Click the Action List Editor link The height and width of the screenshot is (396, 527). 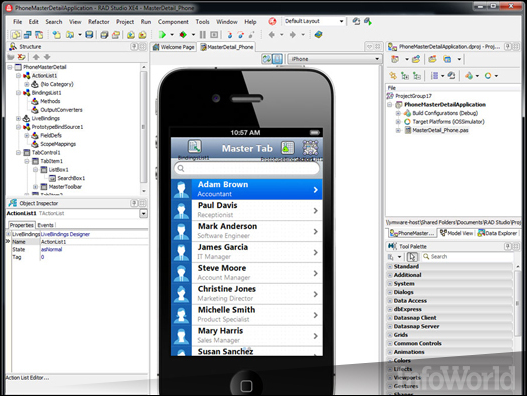pos(27,378)
